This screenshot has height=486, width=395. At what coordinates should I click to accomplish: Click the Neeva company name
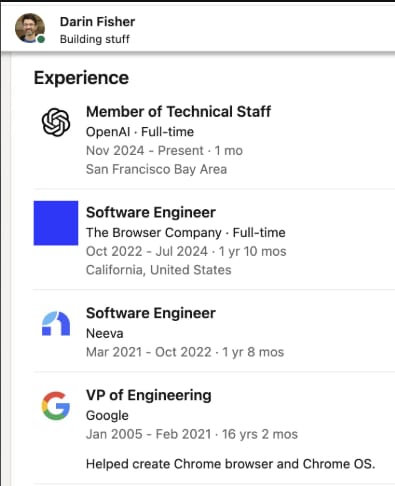[x=105, y=333]
